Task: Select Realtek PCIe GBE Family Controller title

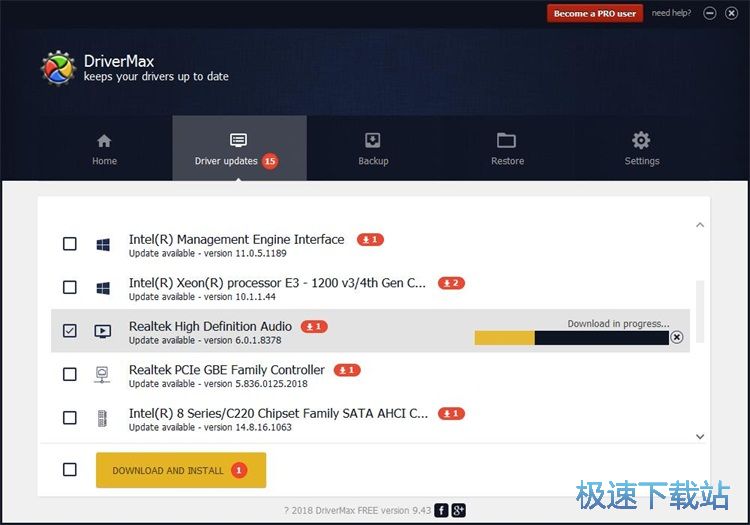Action: point(227,370)
